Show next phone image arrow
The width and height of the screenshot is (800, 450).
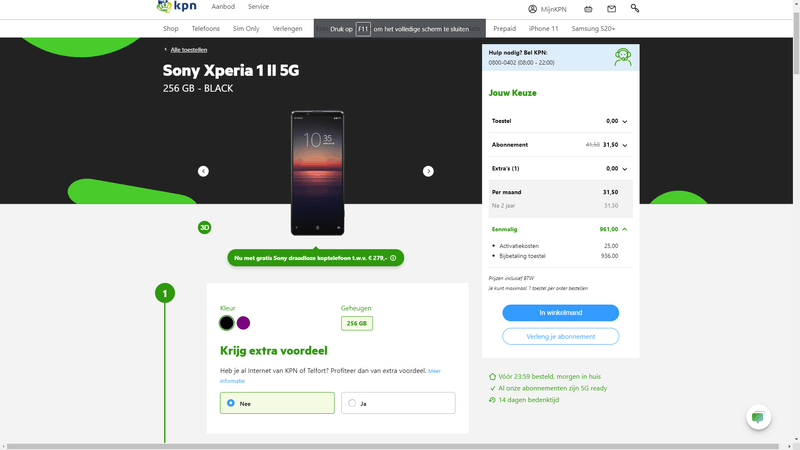click(428, 171)
